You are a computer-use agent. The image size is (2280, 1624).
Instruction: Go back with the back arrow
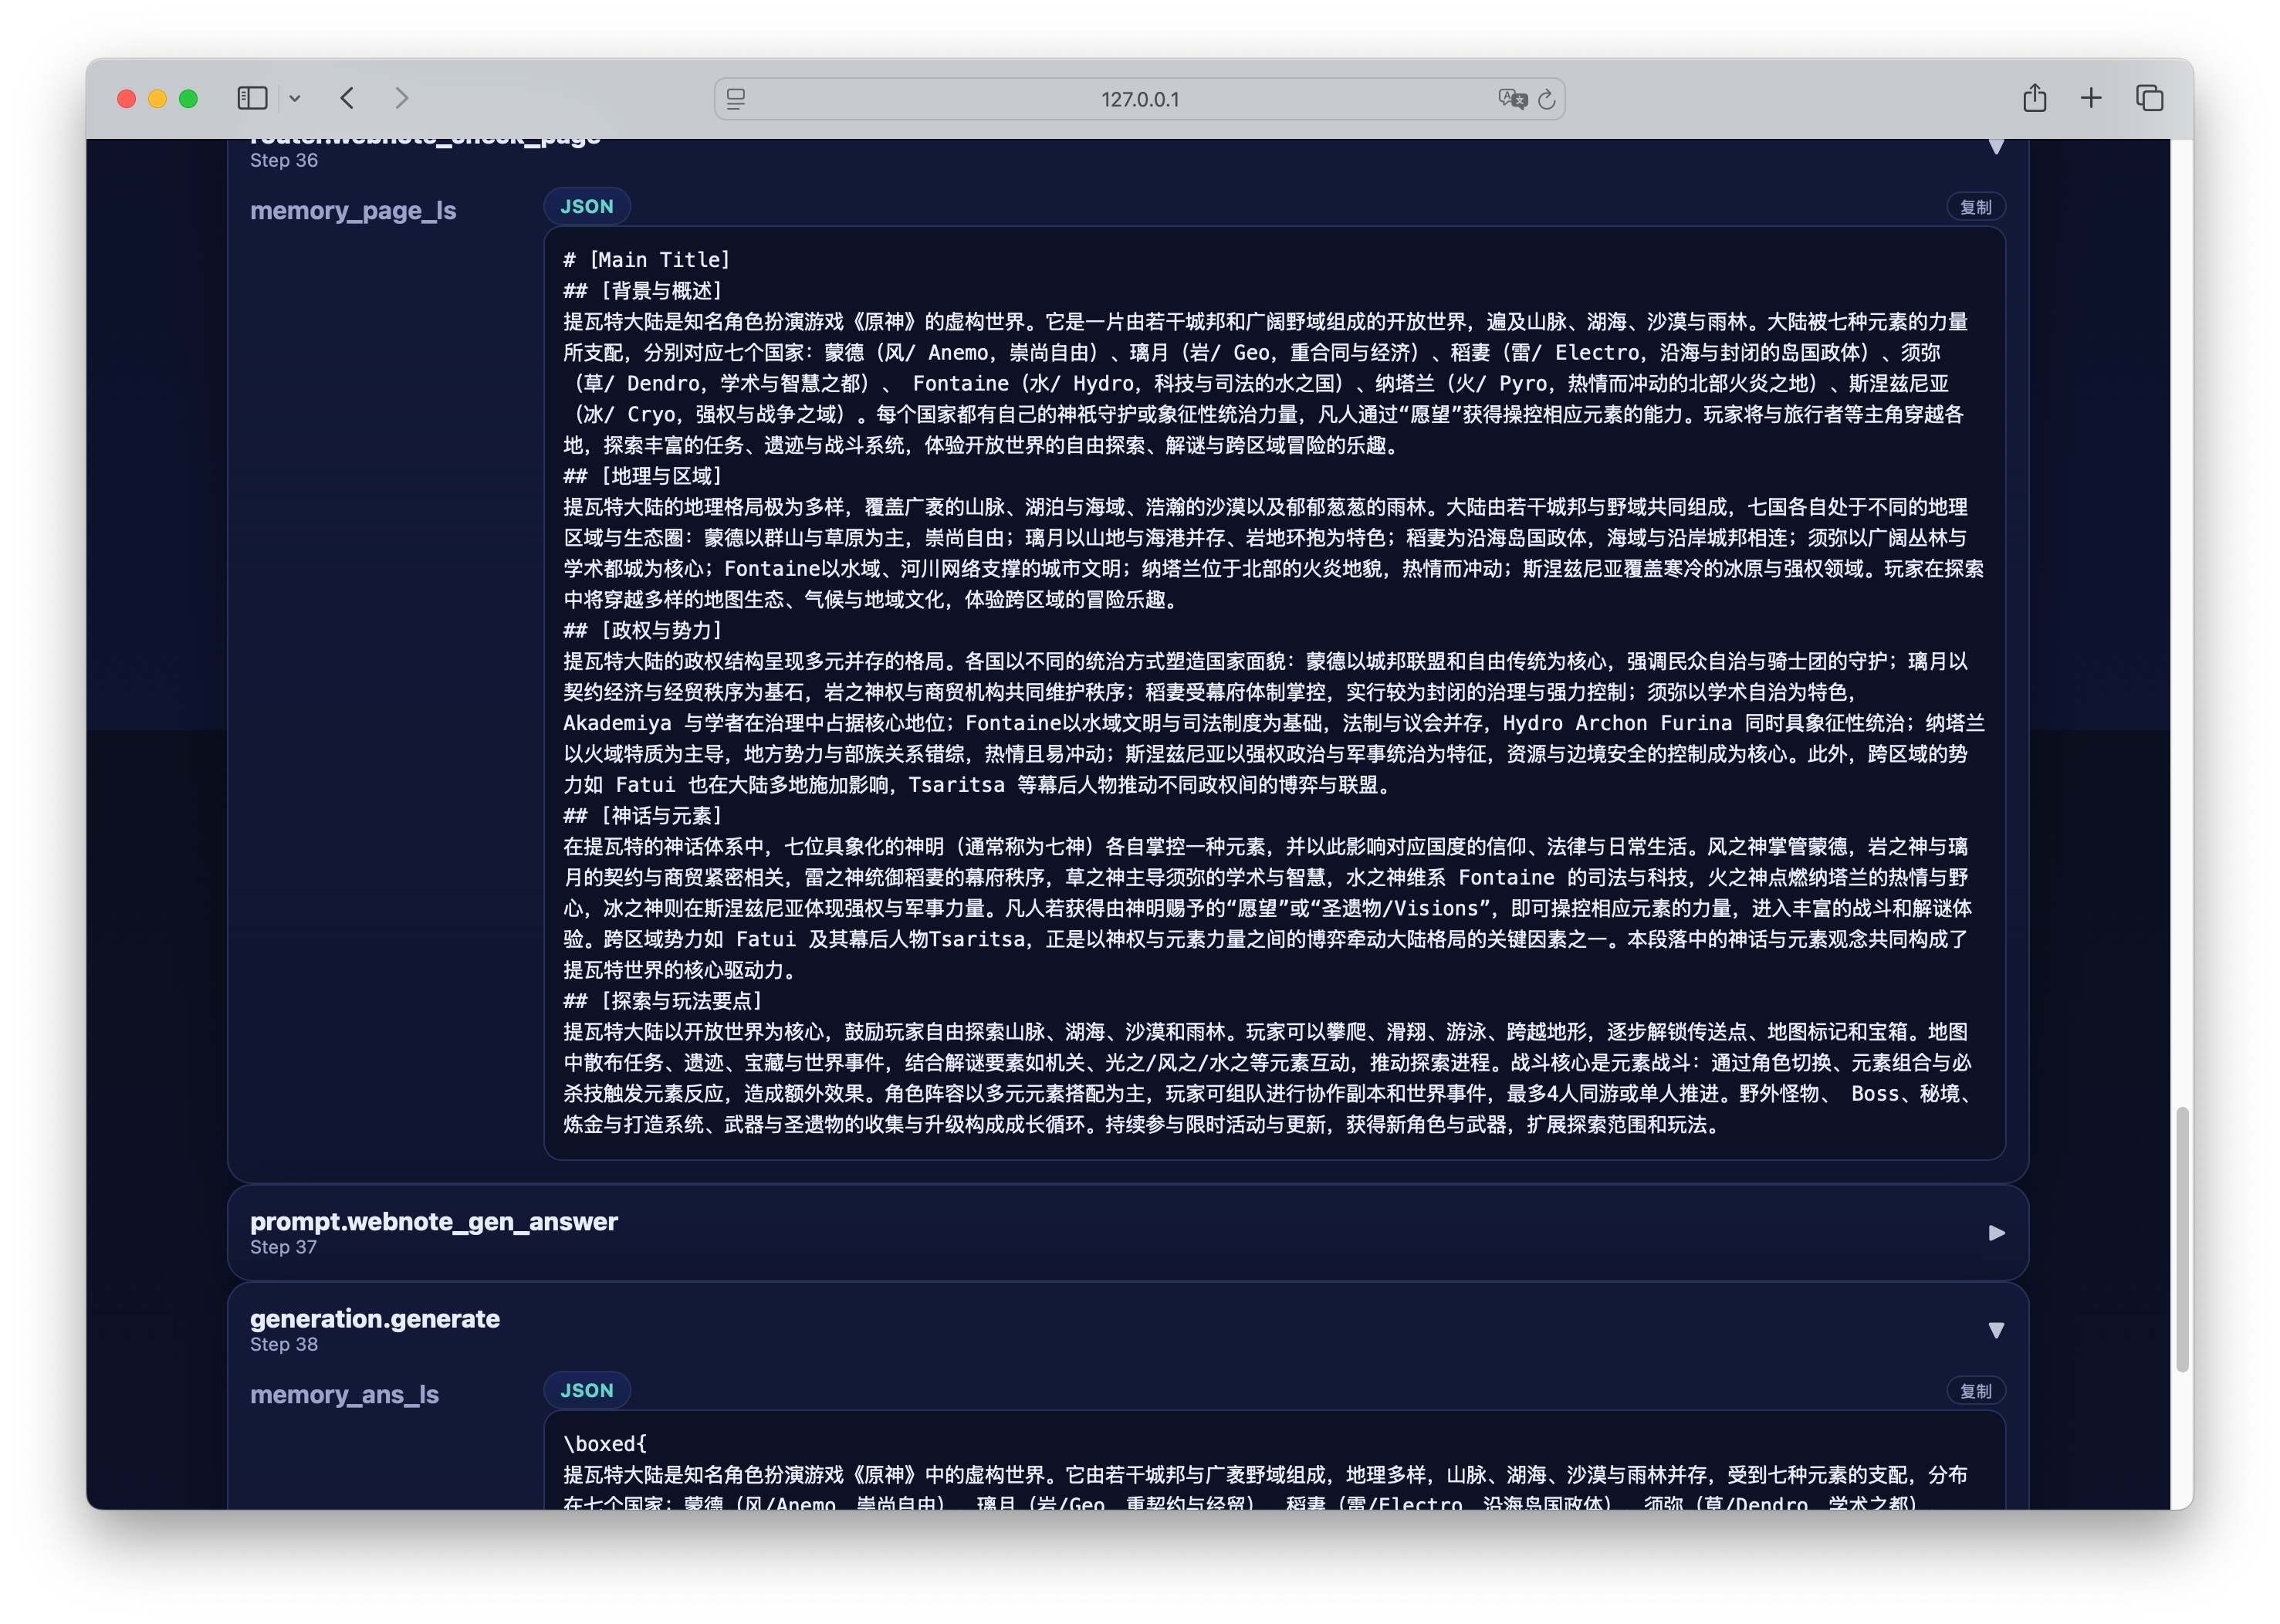347,98
